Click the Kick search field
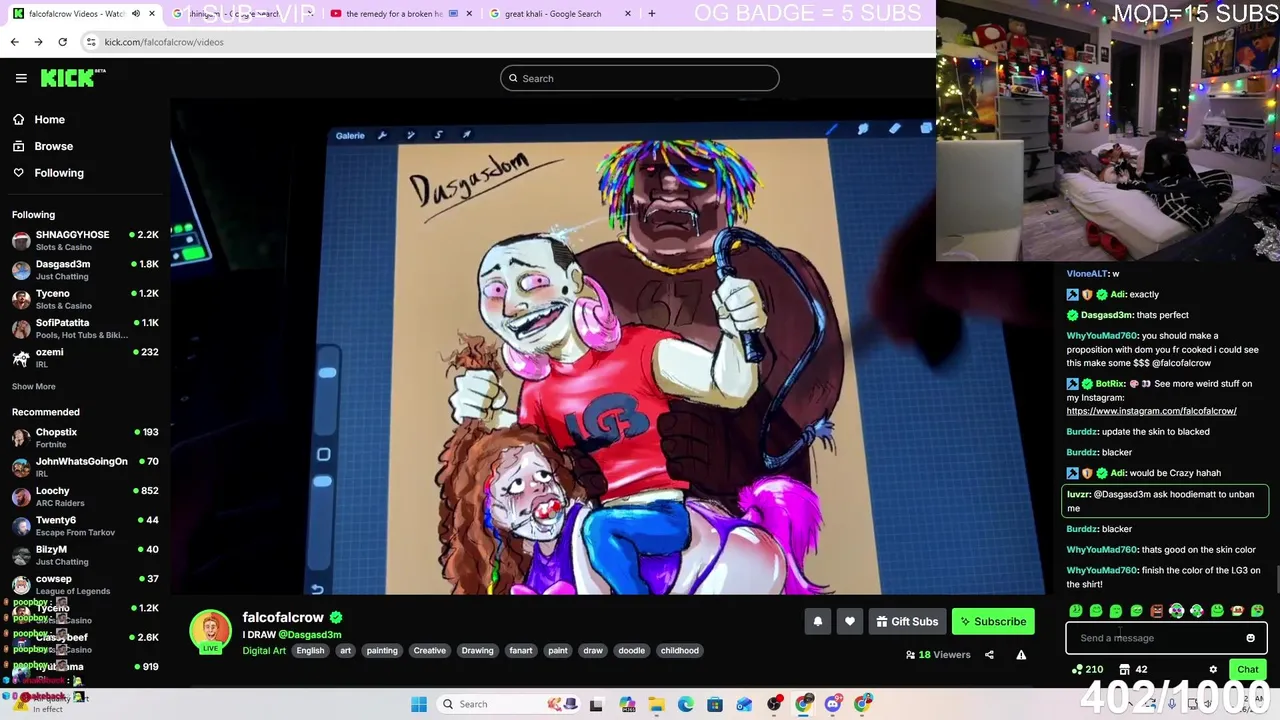 pyautogui.click(x=640, y=78)
